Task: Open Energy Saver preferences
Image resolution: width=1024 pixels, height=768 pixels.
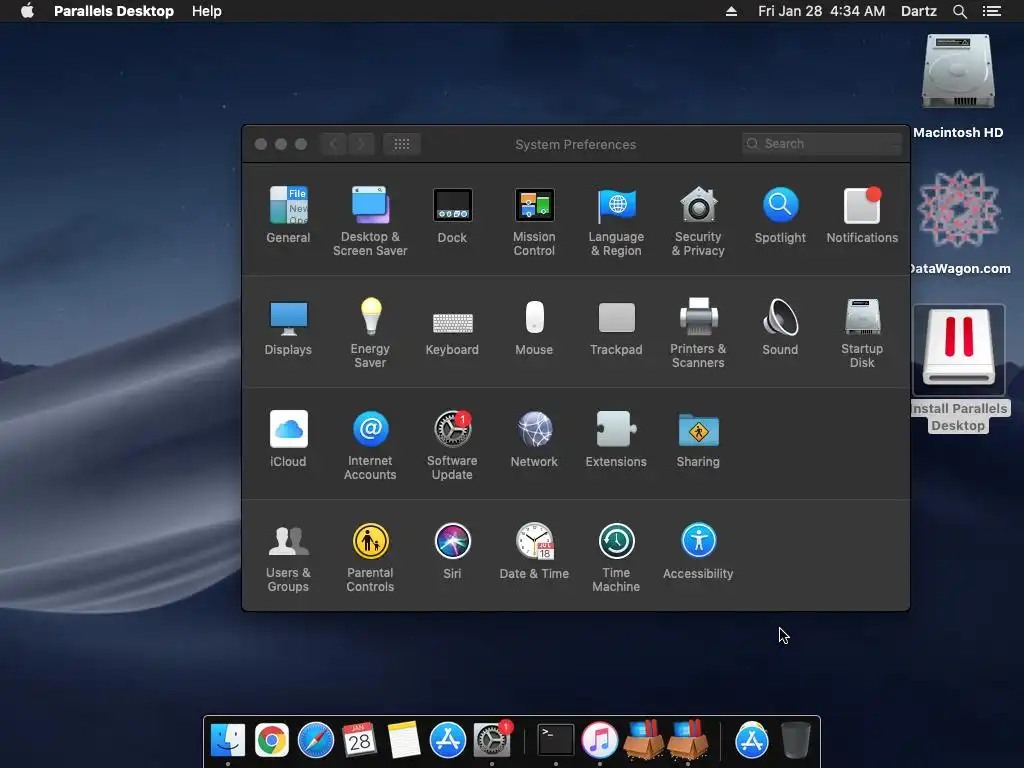Action: click(370, 332)
